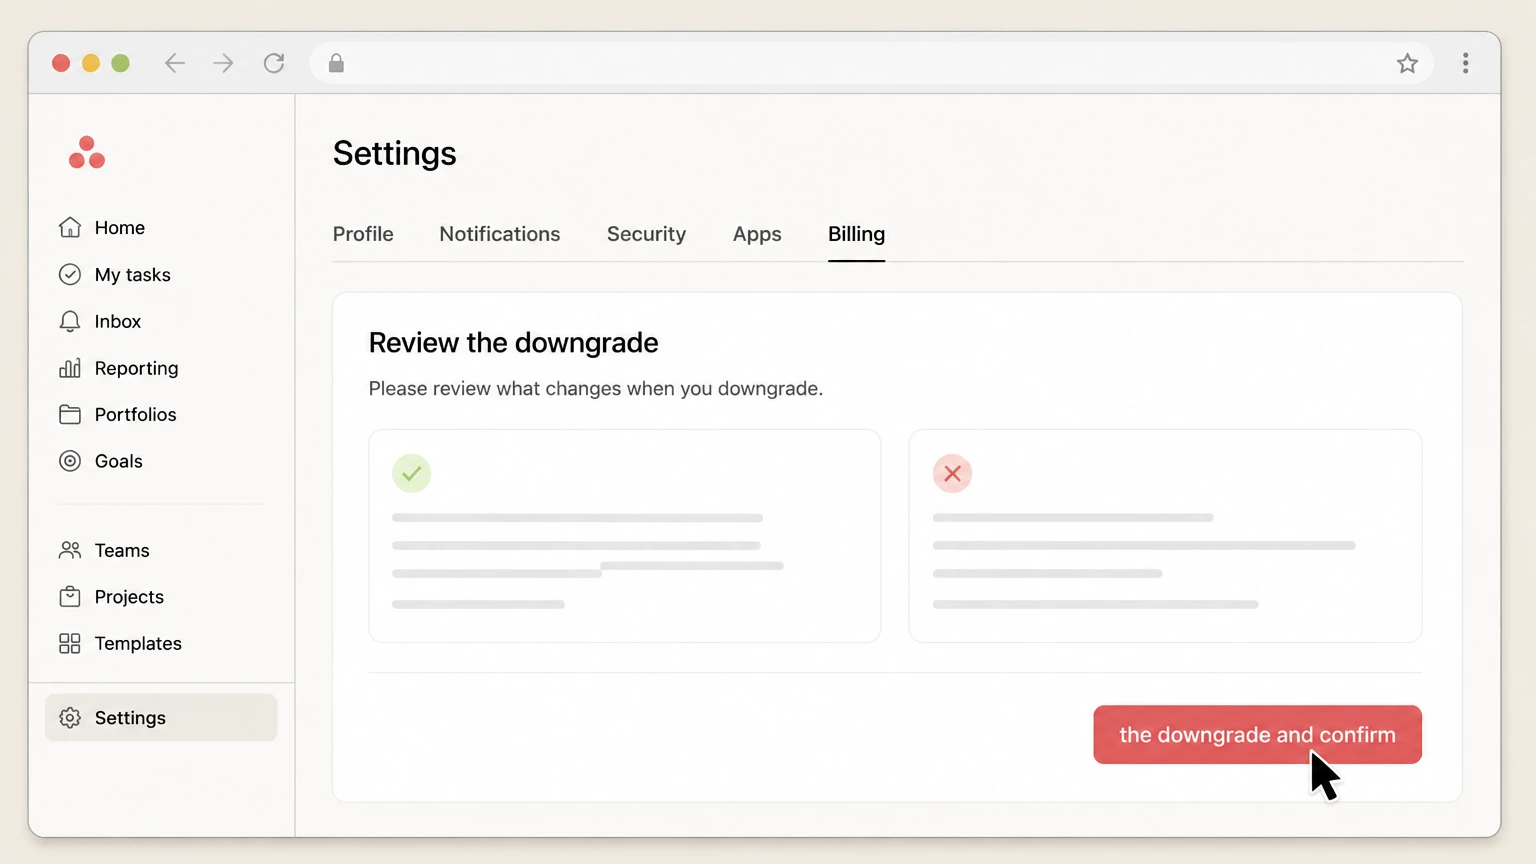Click the Portfolios label
The width and height of the screenshot is (1536, 864).
136,414
